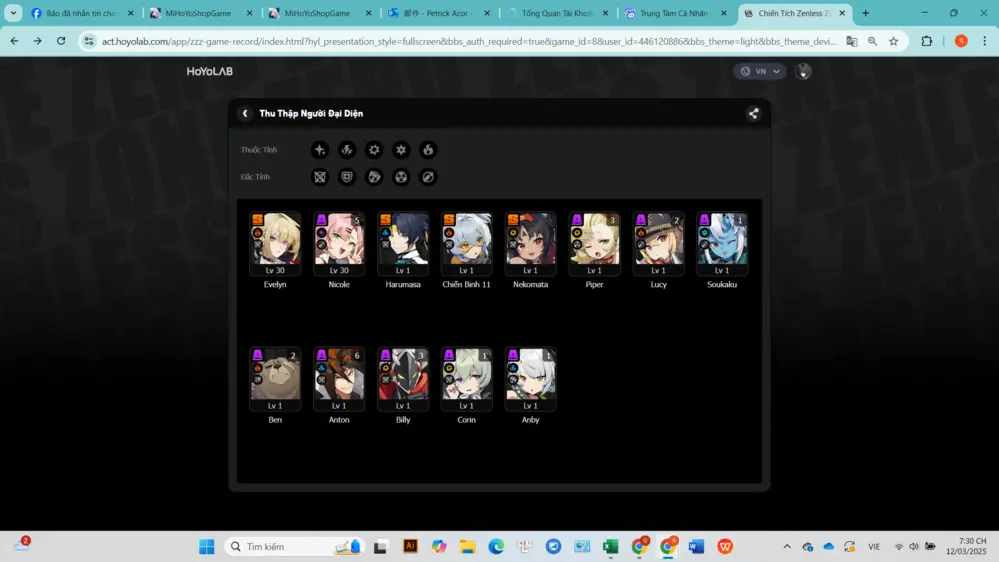
Task: Go back using the arrow beside Thu Thập Người Đại Diện
Action: 245,113
